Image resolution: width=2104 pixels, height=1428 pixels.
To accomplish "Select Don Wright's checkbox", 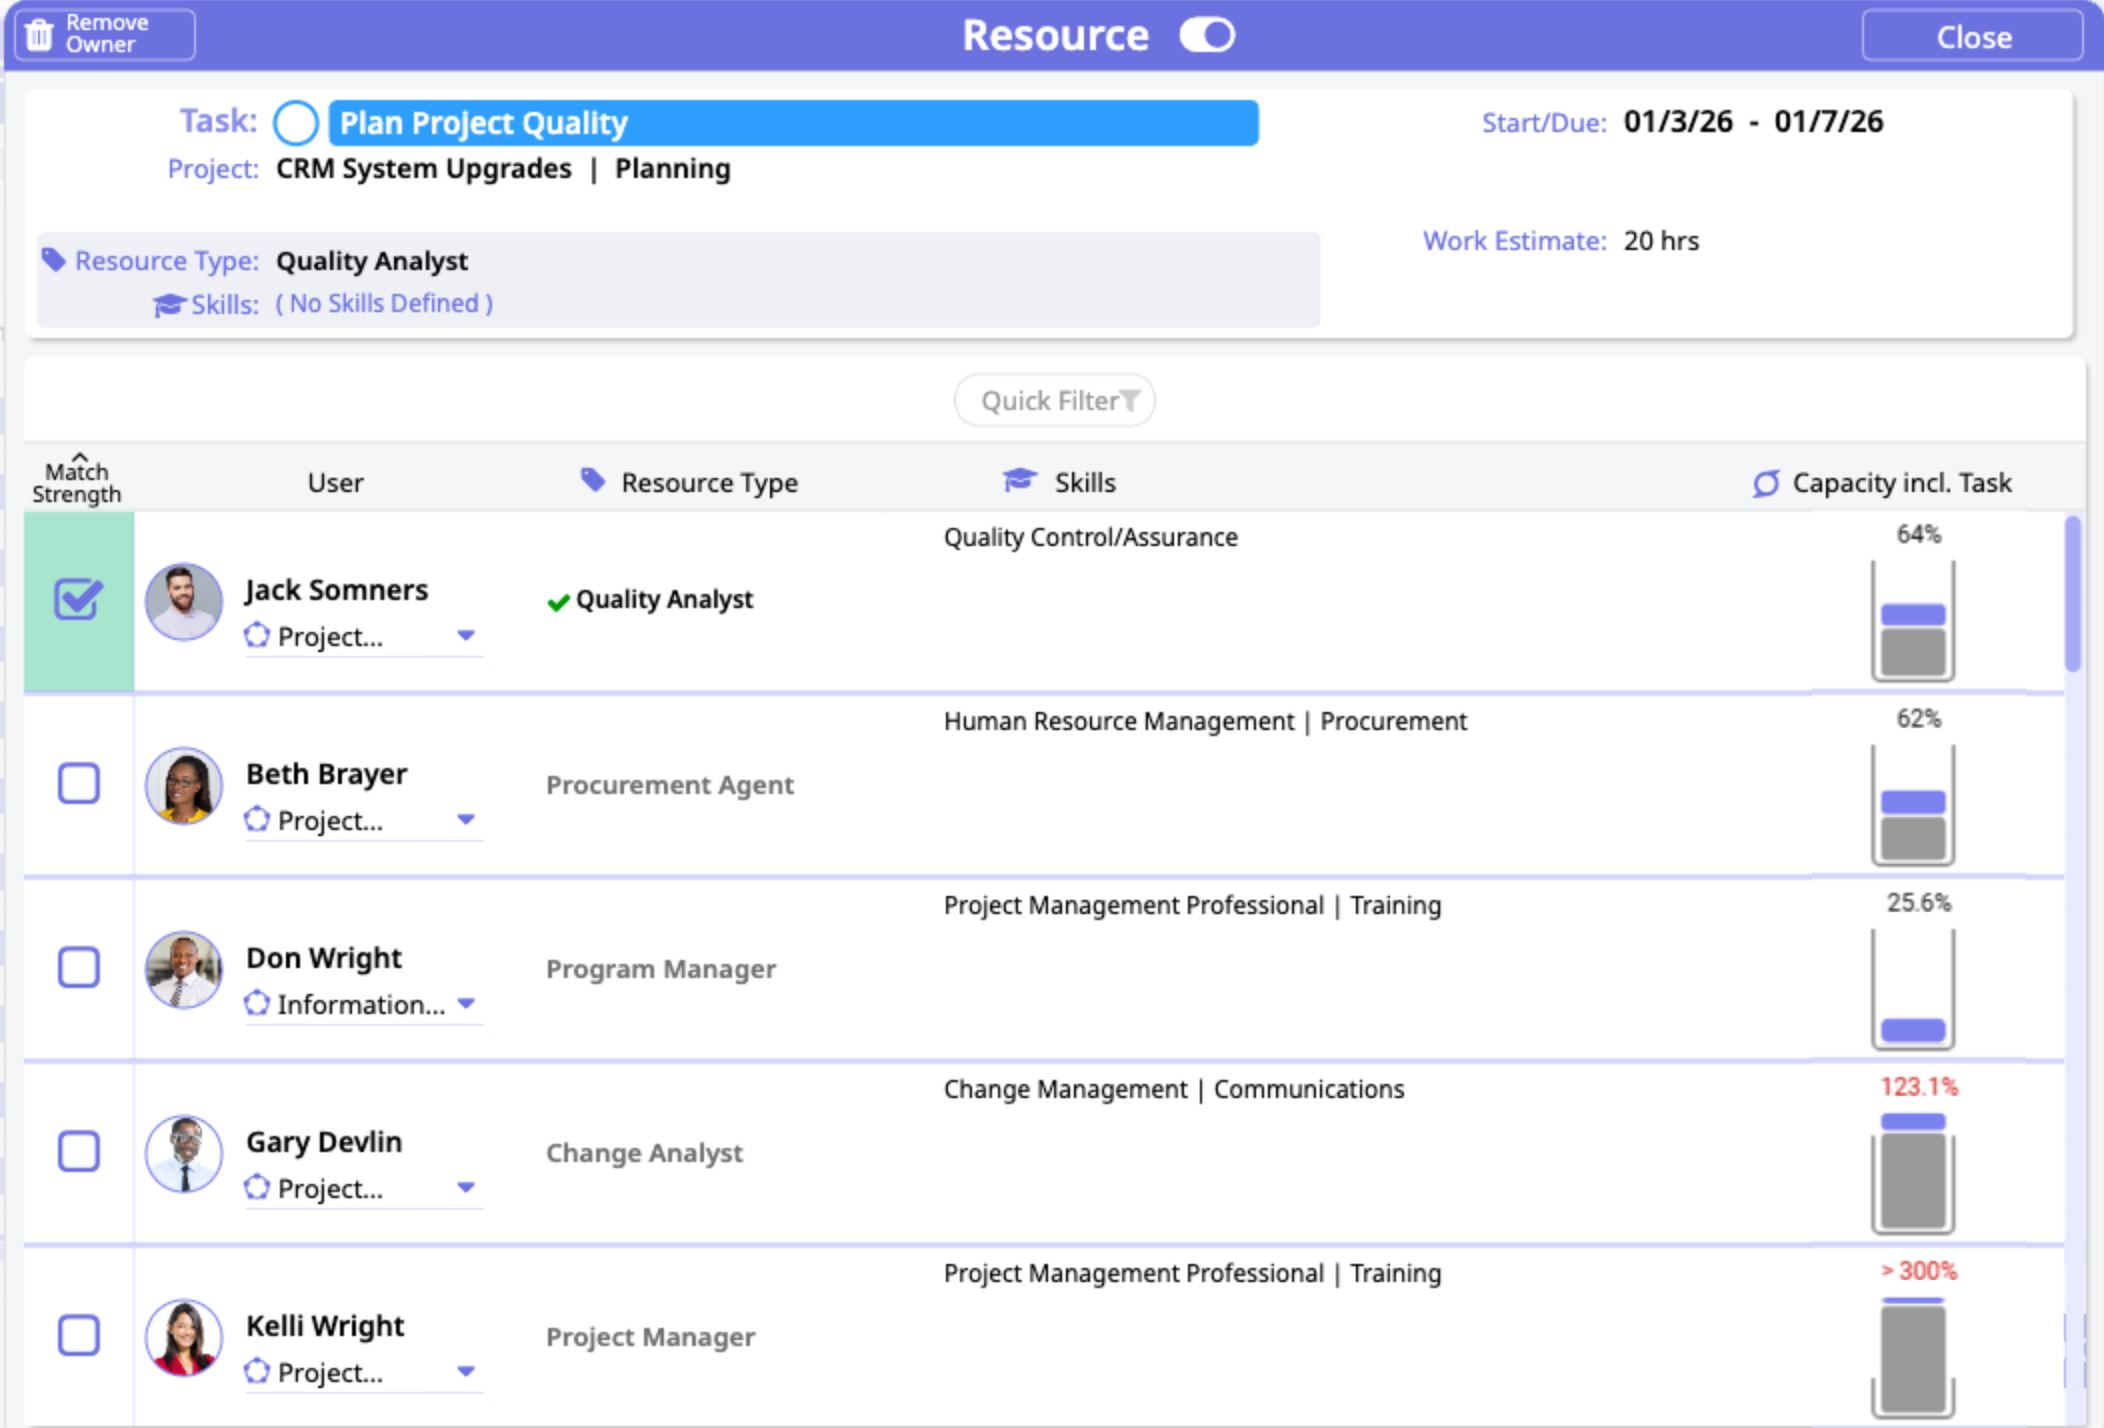I will [78, 968].
